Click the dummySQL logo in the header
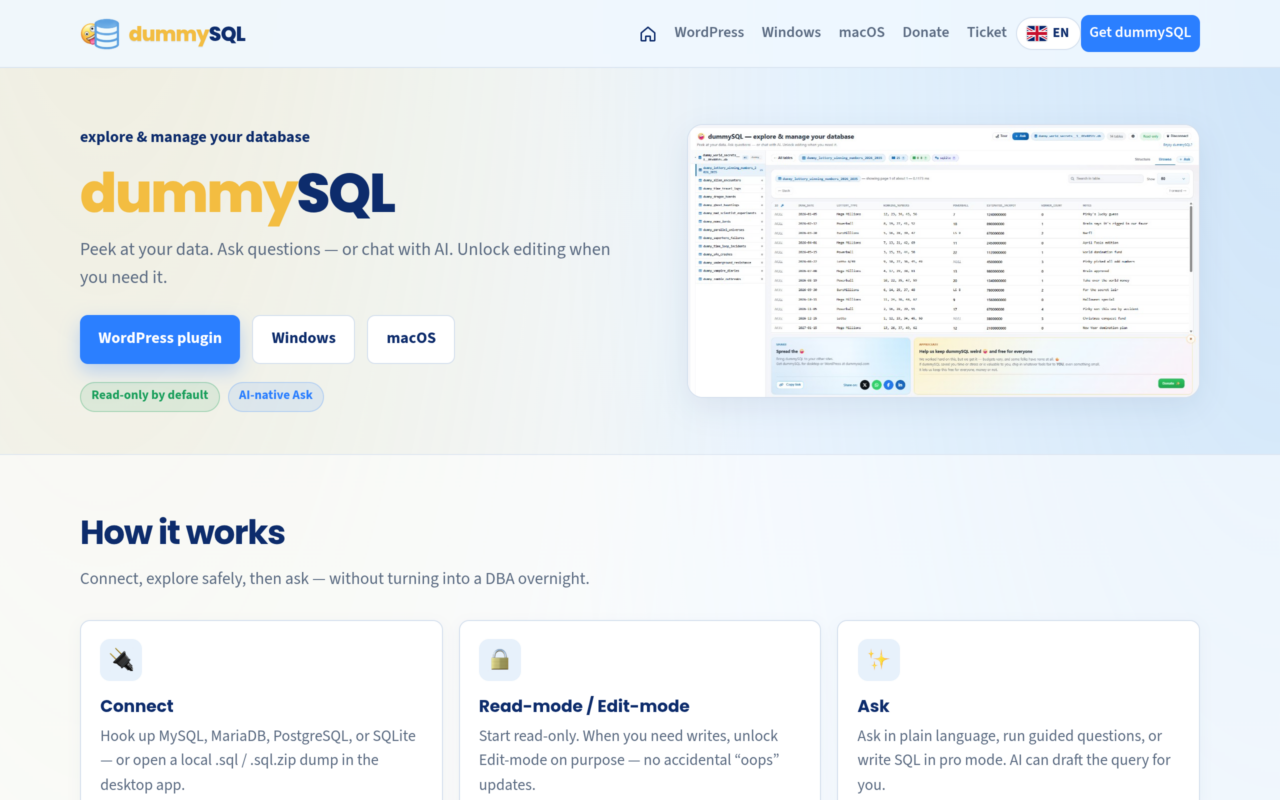The height and width of the screenshot is (800, 1280). [x=163, y=34]
